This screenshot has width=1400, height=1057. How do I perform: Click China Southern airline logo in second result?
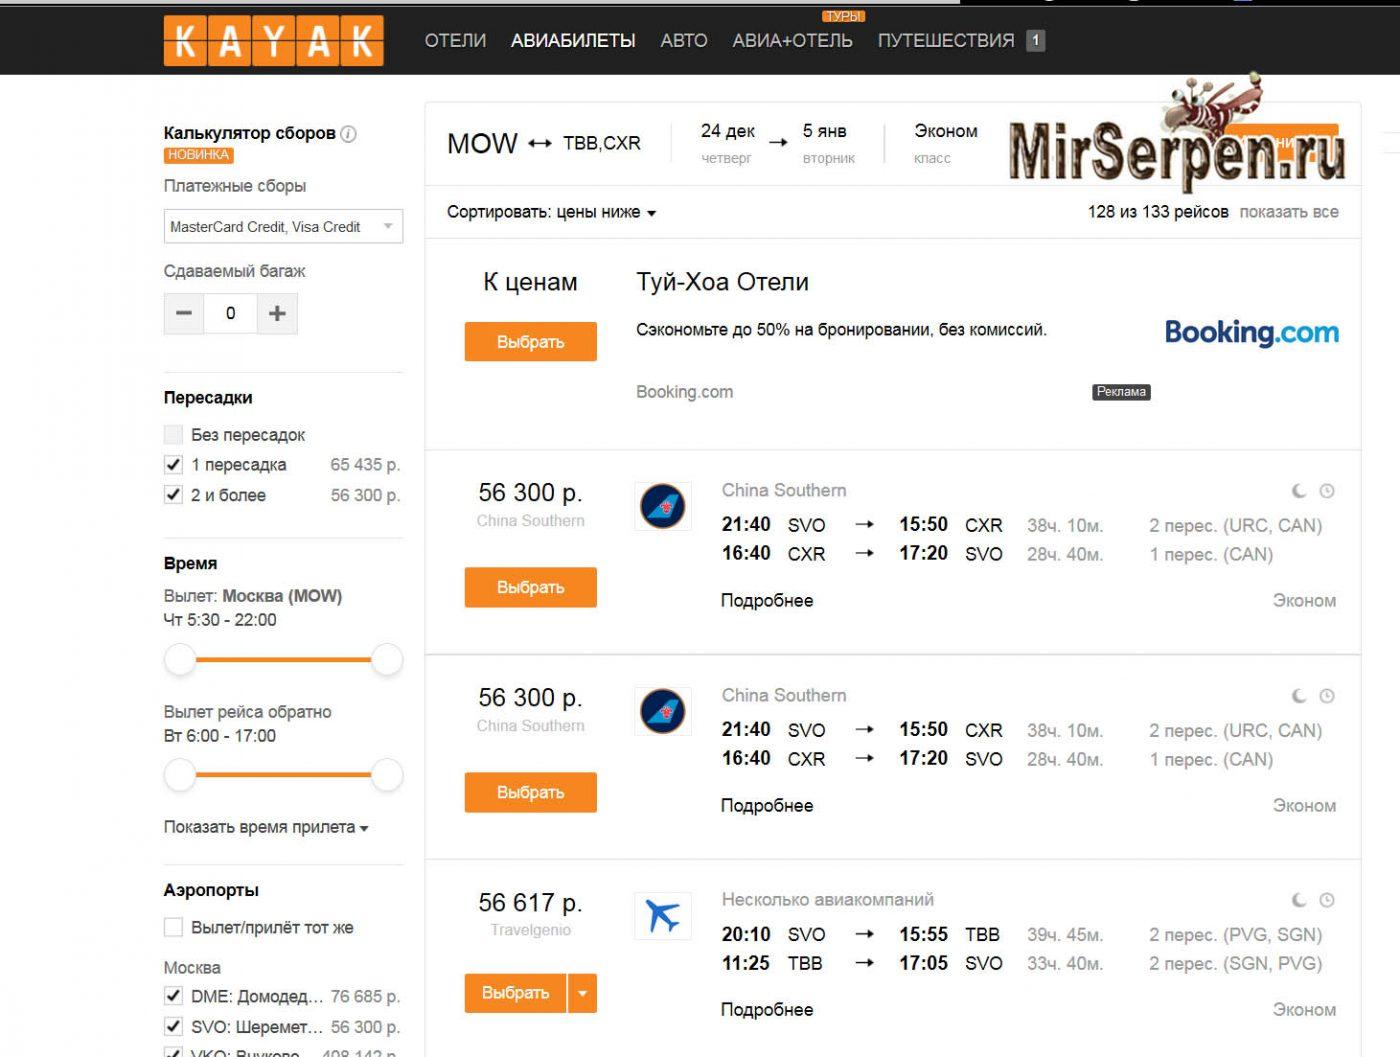pos(662,712)
